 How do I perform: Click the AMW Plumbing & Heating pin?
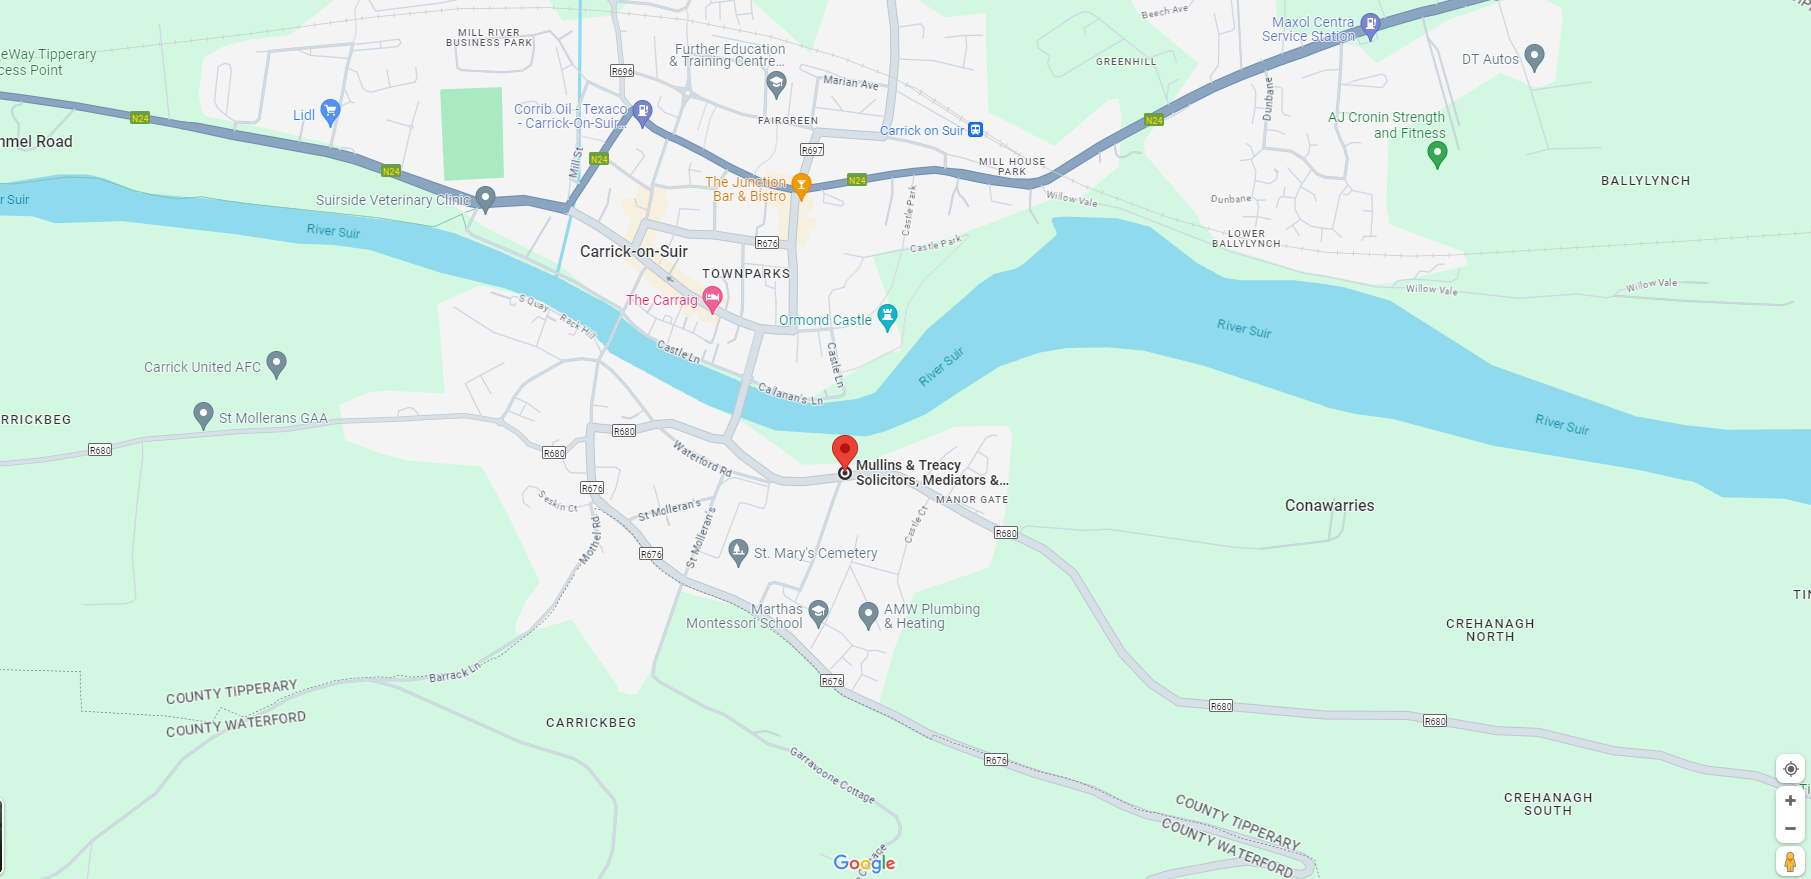coord(868,614)
